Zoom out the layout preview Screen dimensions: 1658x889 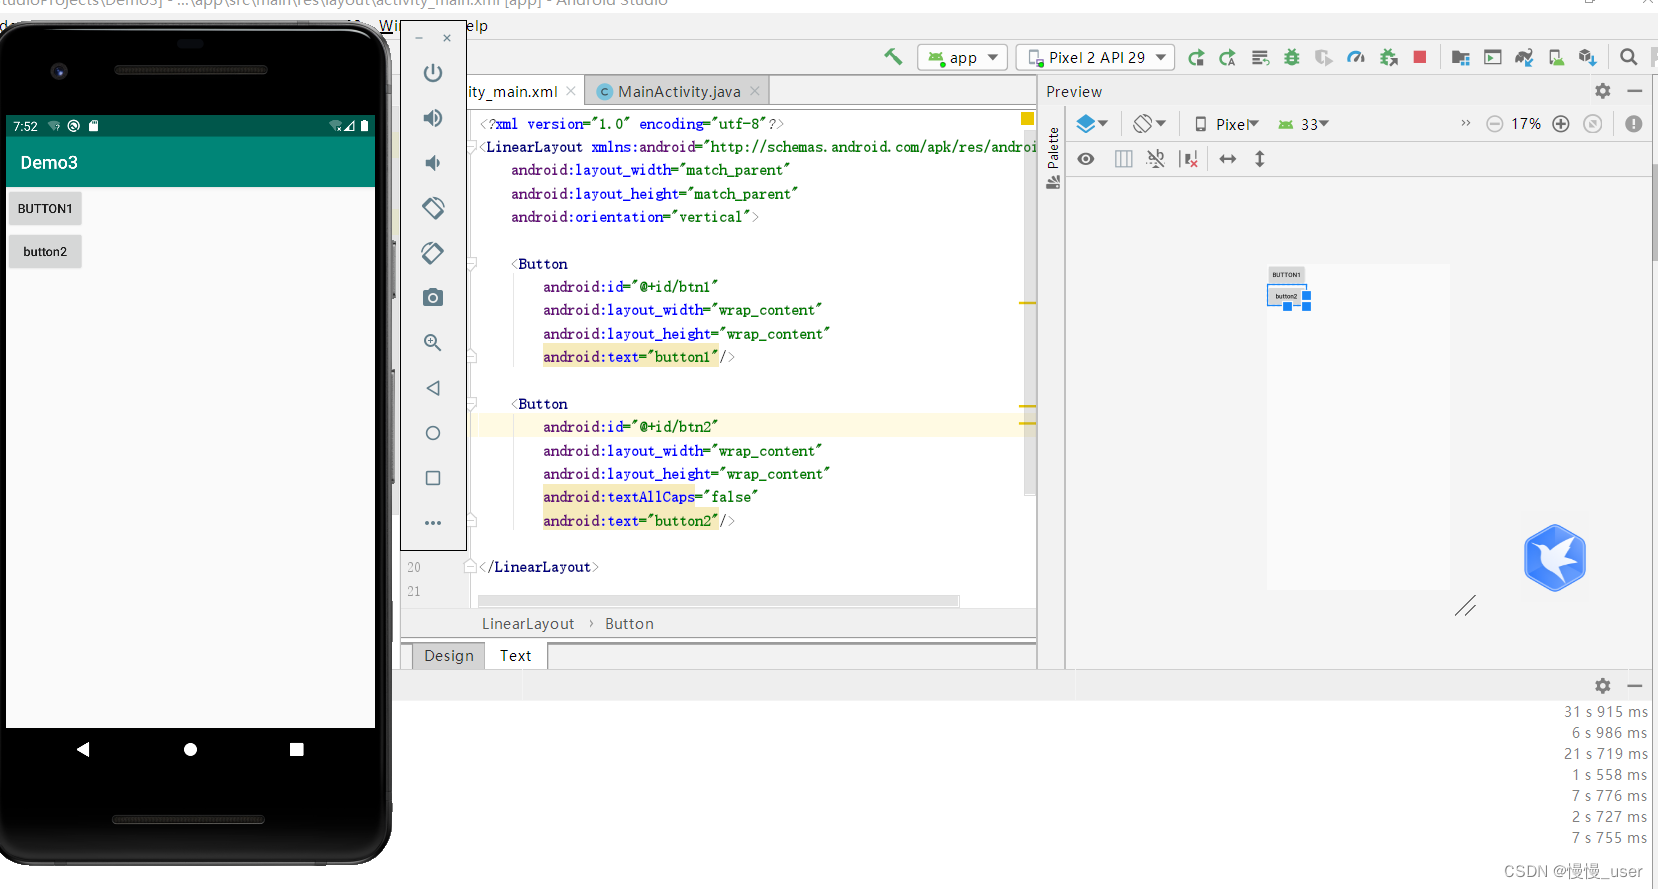pyautogui.click(x=1494, y=124)
